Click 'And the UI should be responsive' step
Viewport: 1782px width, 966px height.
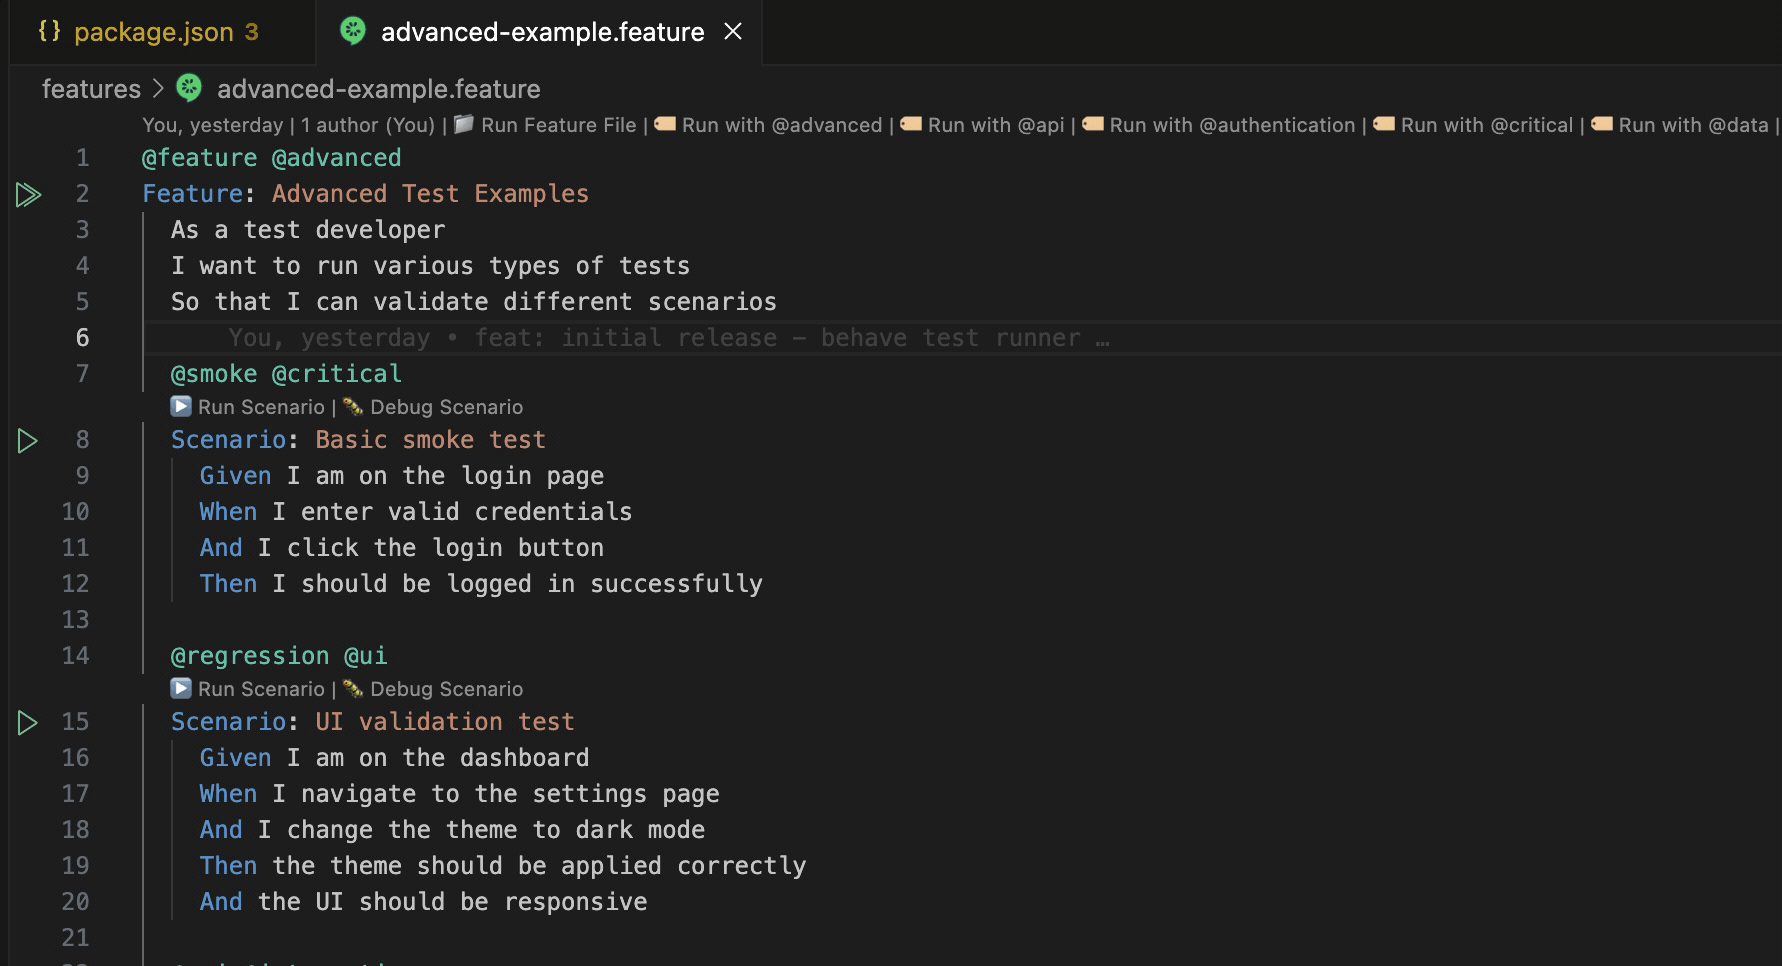tap(424, 902)
